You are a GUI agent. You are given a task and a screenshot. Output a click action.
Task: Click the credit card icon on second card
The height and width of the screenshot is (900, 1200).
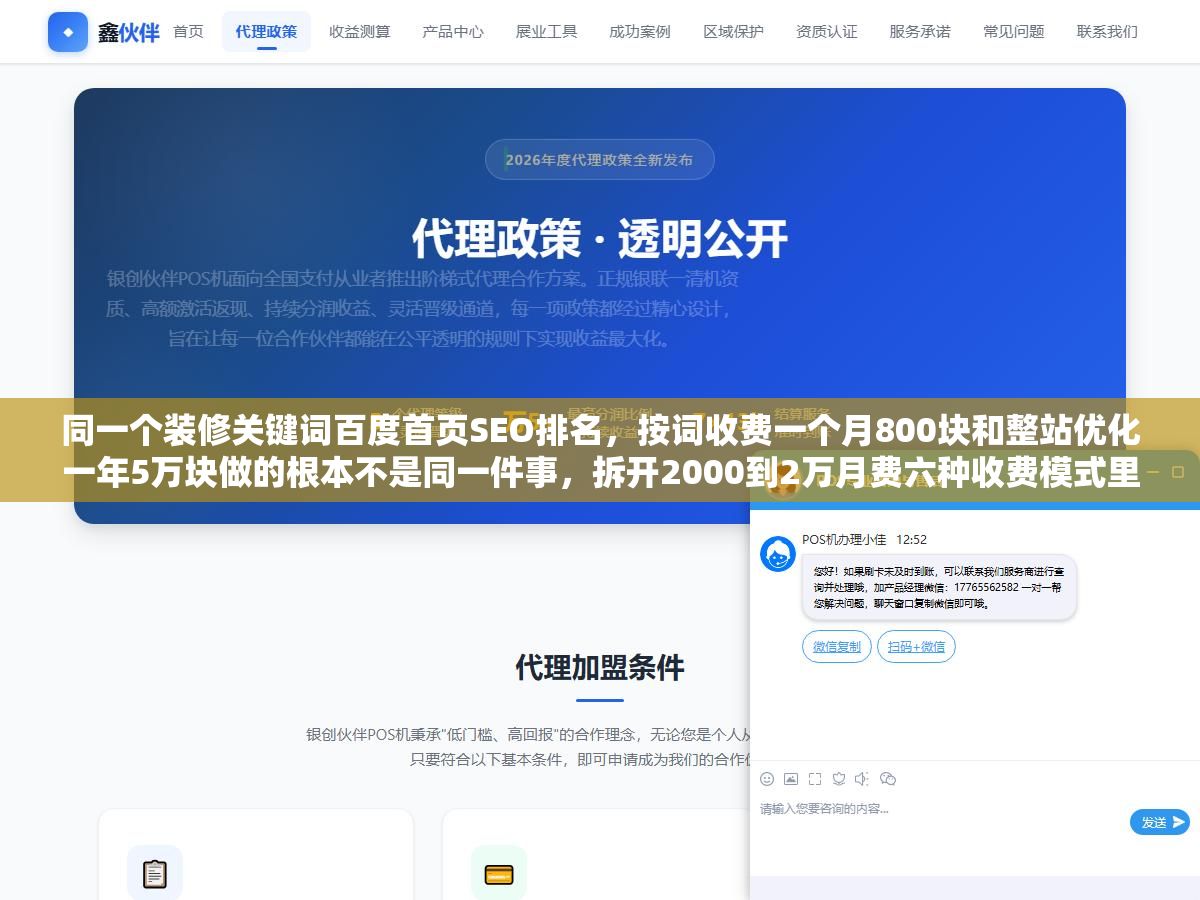(x=499, y=873)
